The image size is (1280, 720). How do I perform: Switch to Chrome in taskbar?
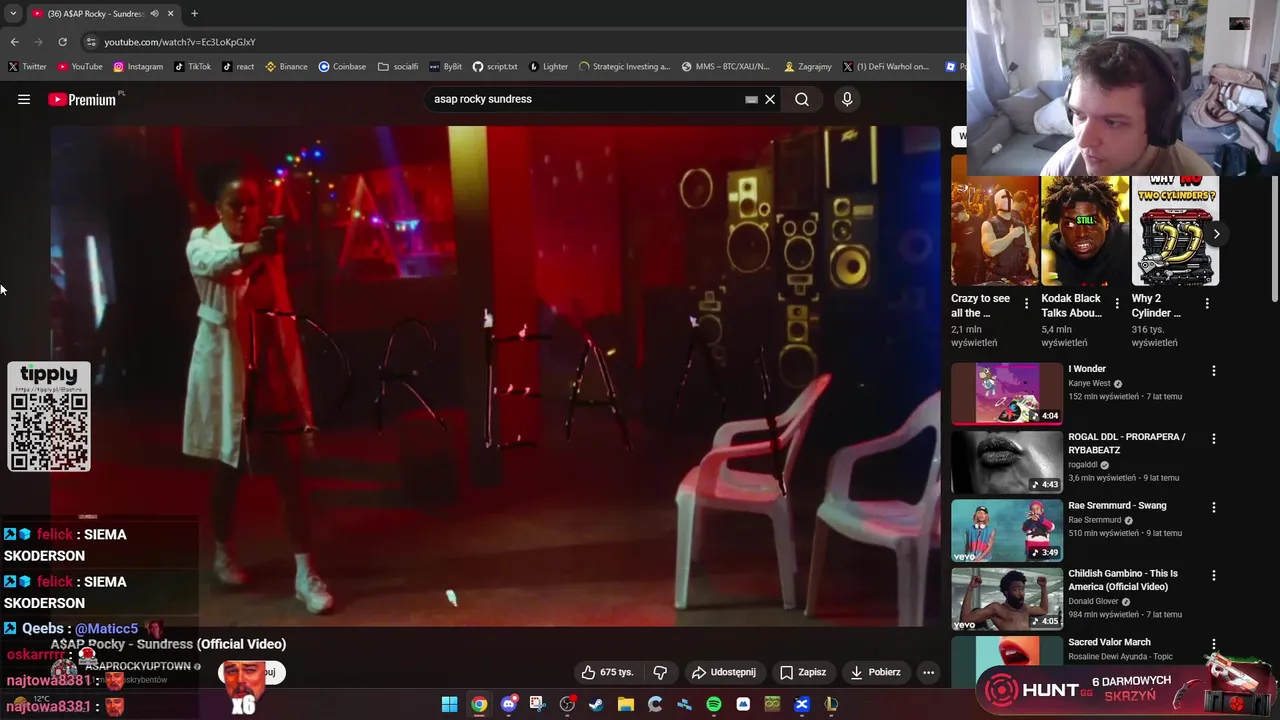pyautogui.click(x=479, y=705)
